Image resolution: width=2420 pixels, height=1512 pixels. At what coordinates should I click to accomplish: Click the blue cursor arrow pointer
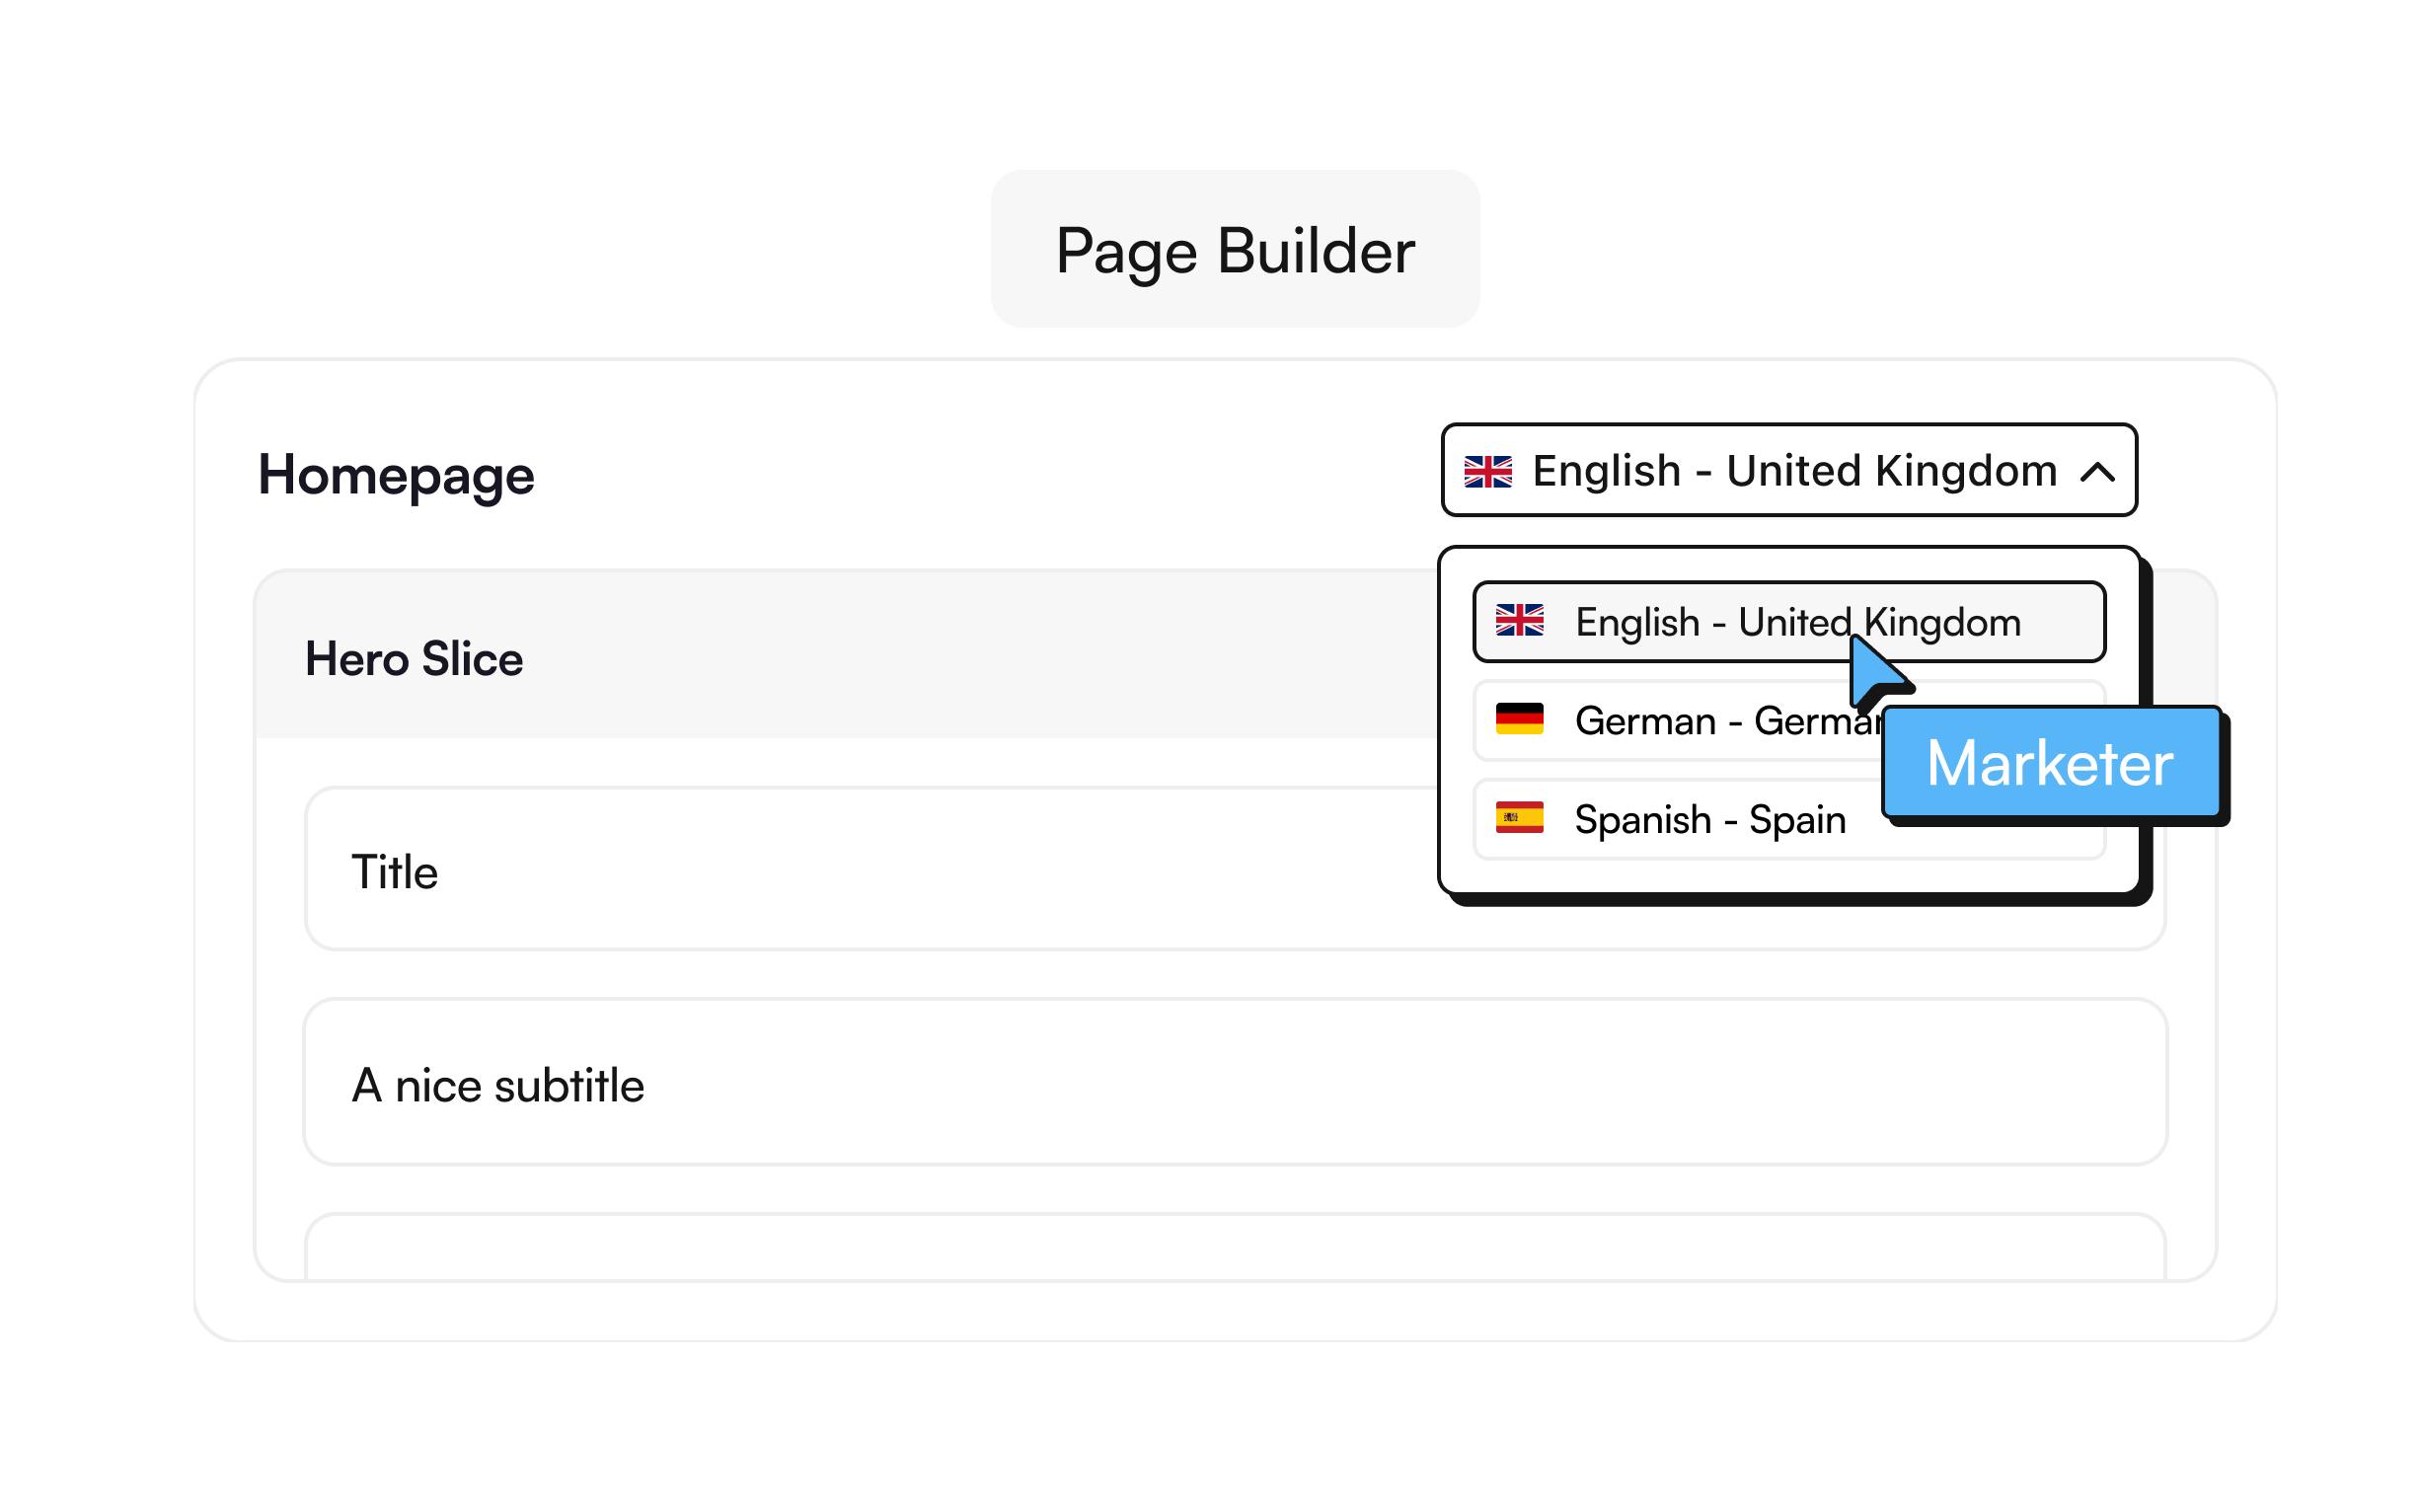(1874, 670)
